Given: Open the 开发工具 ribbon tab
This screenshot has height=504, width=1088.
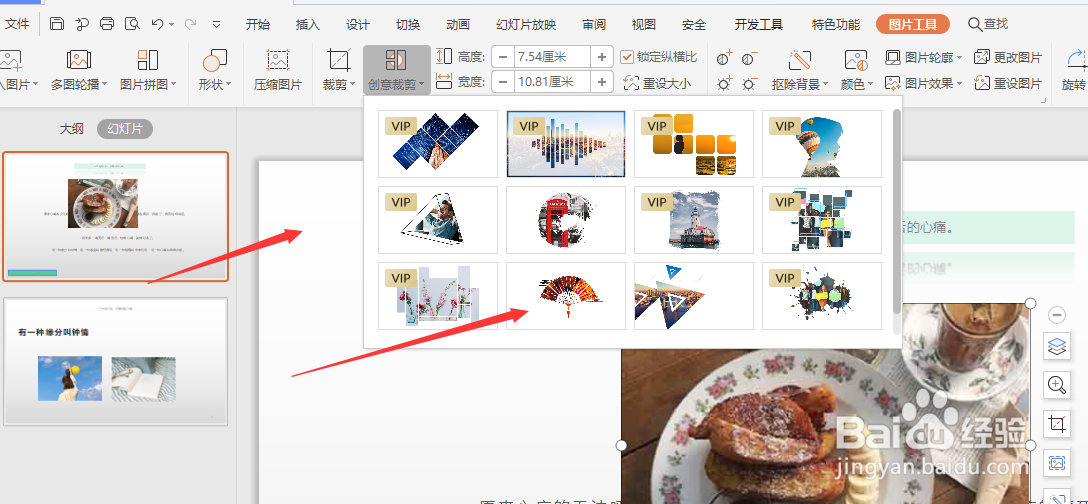Looking at the screenshot, I should (x=759, y=24).
